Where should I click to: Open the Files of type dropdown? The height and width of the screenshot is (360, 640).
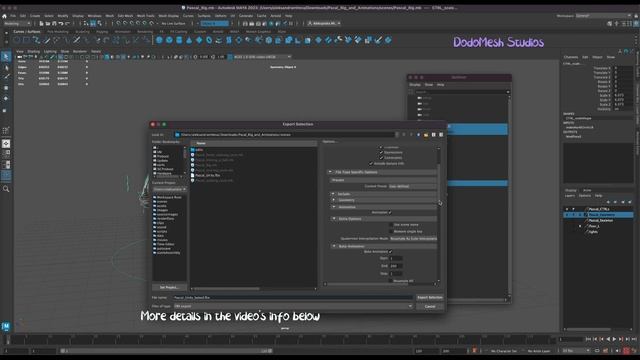pos(293,306)
